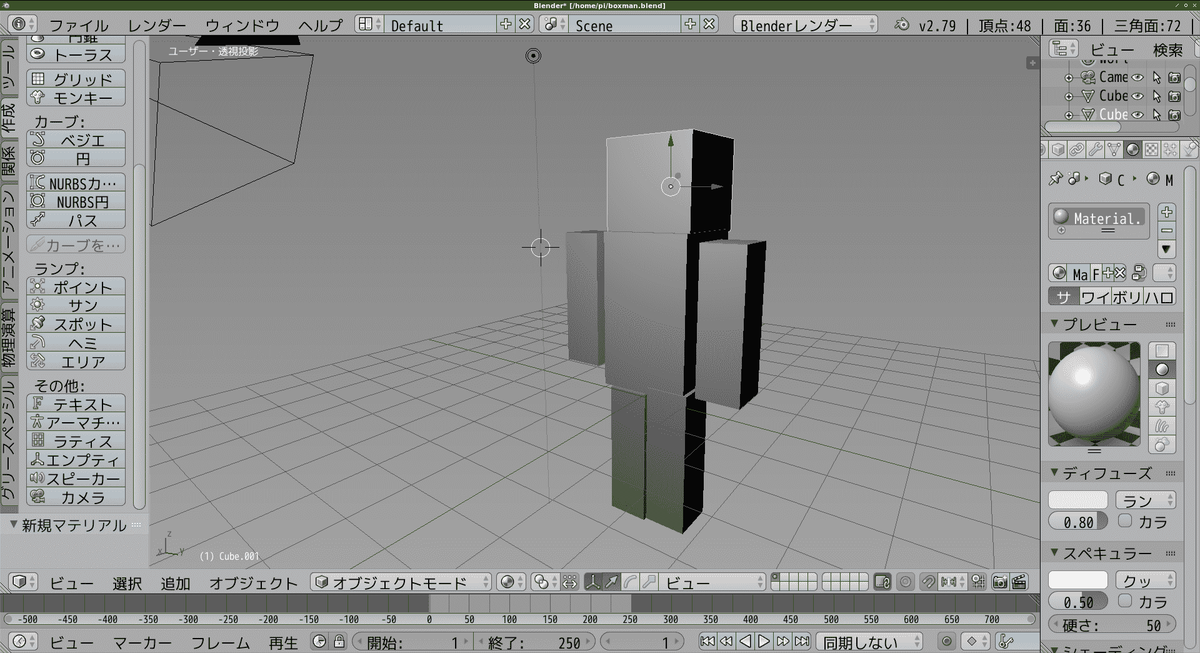This screenshot has width=1200, height=653.
Task: Open the Object data mesh properties tab
Action: 1114,149
